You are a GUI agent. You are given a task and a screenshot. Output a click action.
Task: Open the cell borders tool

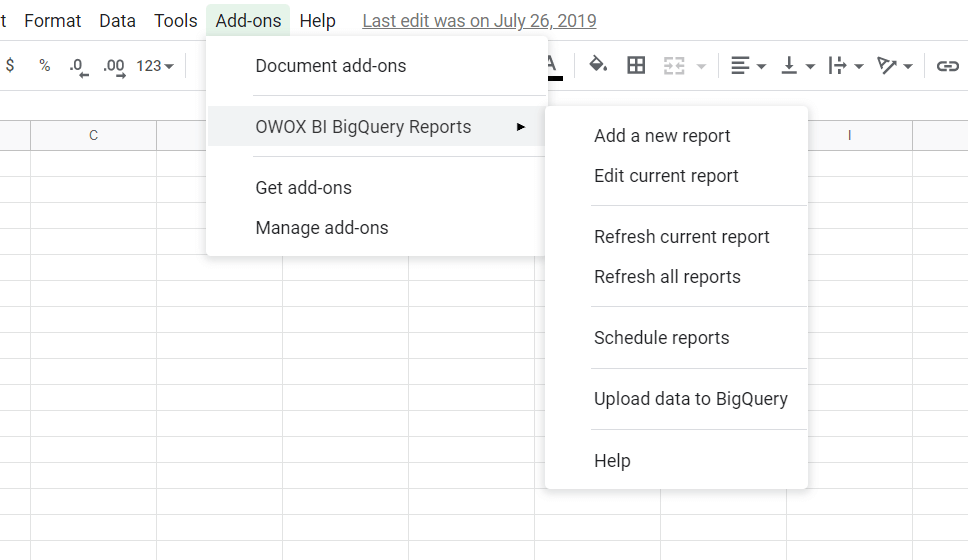click(636, 65)
